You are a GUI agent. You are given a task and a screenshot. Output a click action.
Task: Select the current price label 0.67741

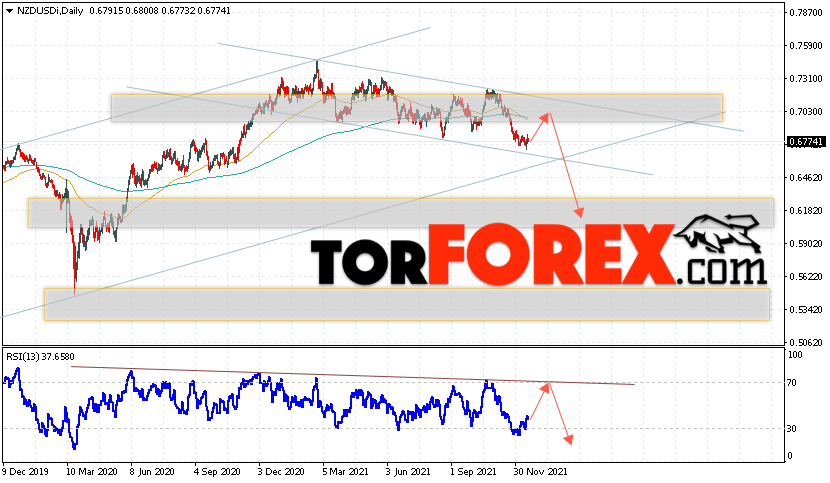point(806,142)
